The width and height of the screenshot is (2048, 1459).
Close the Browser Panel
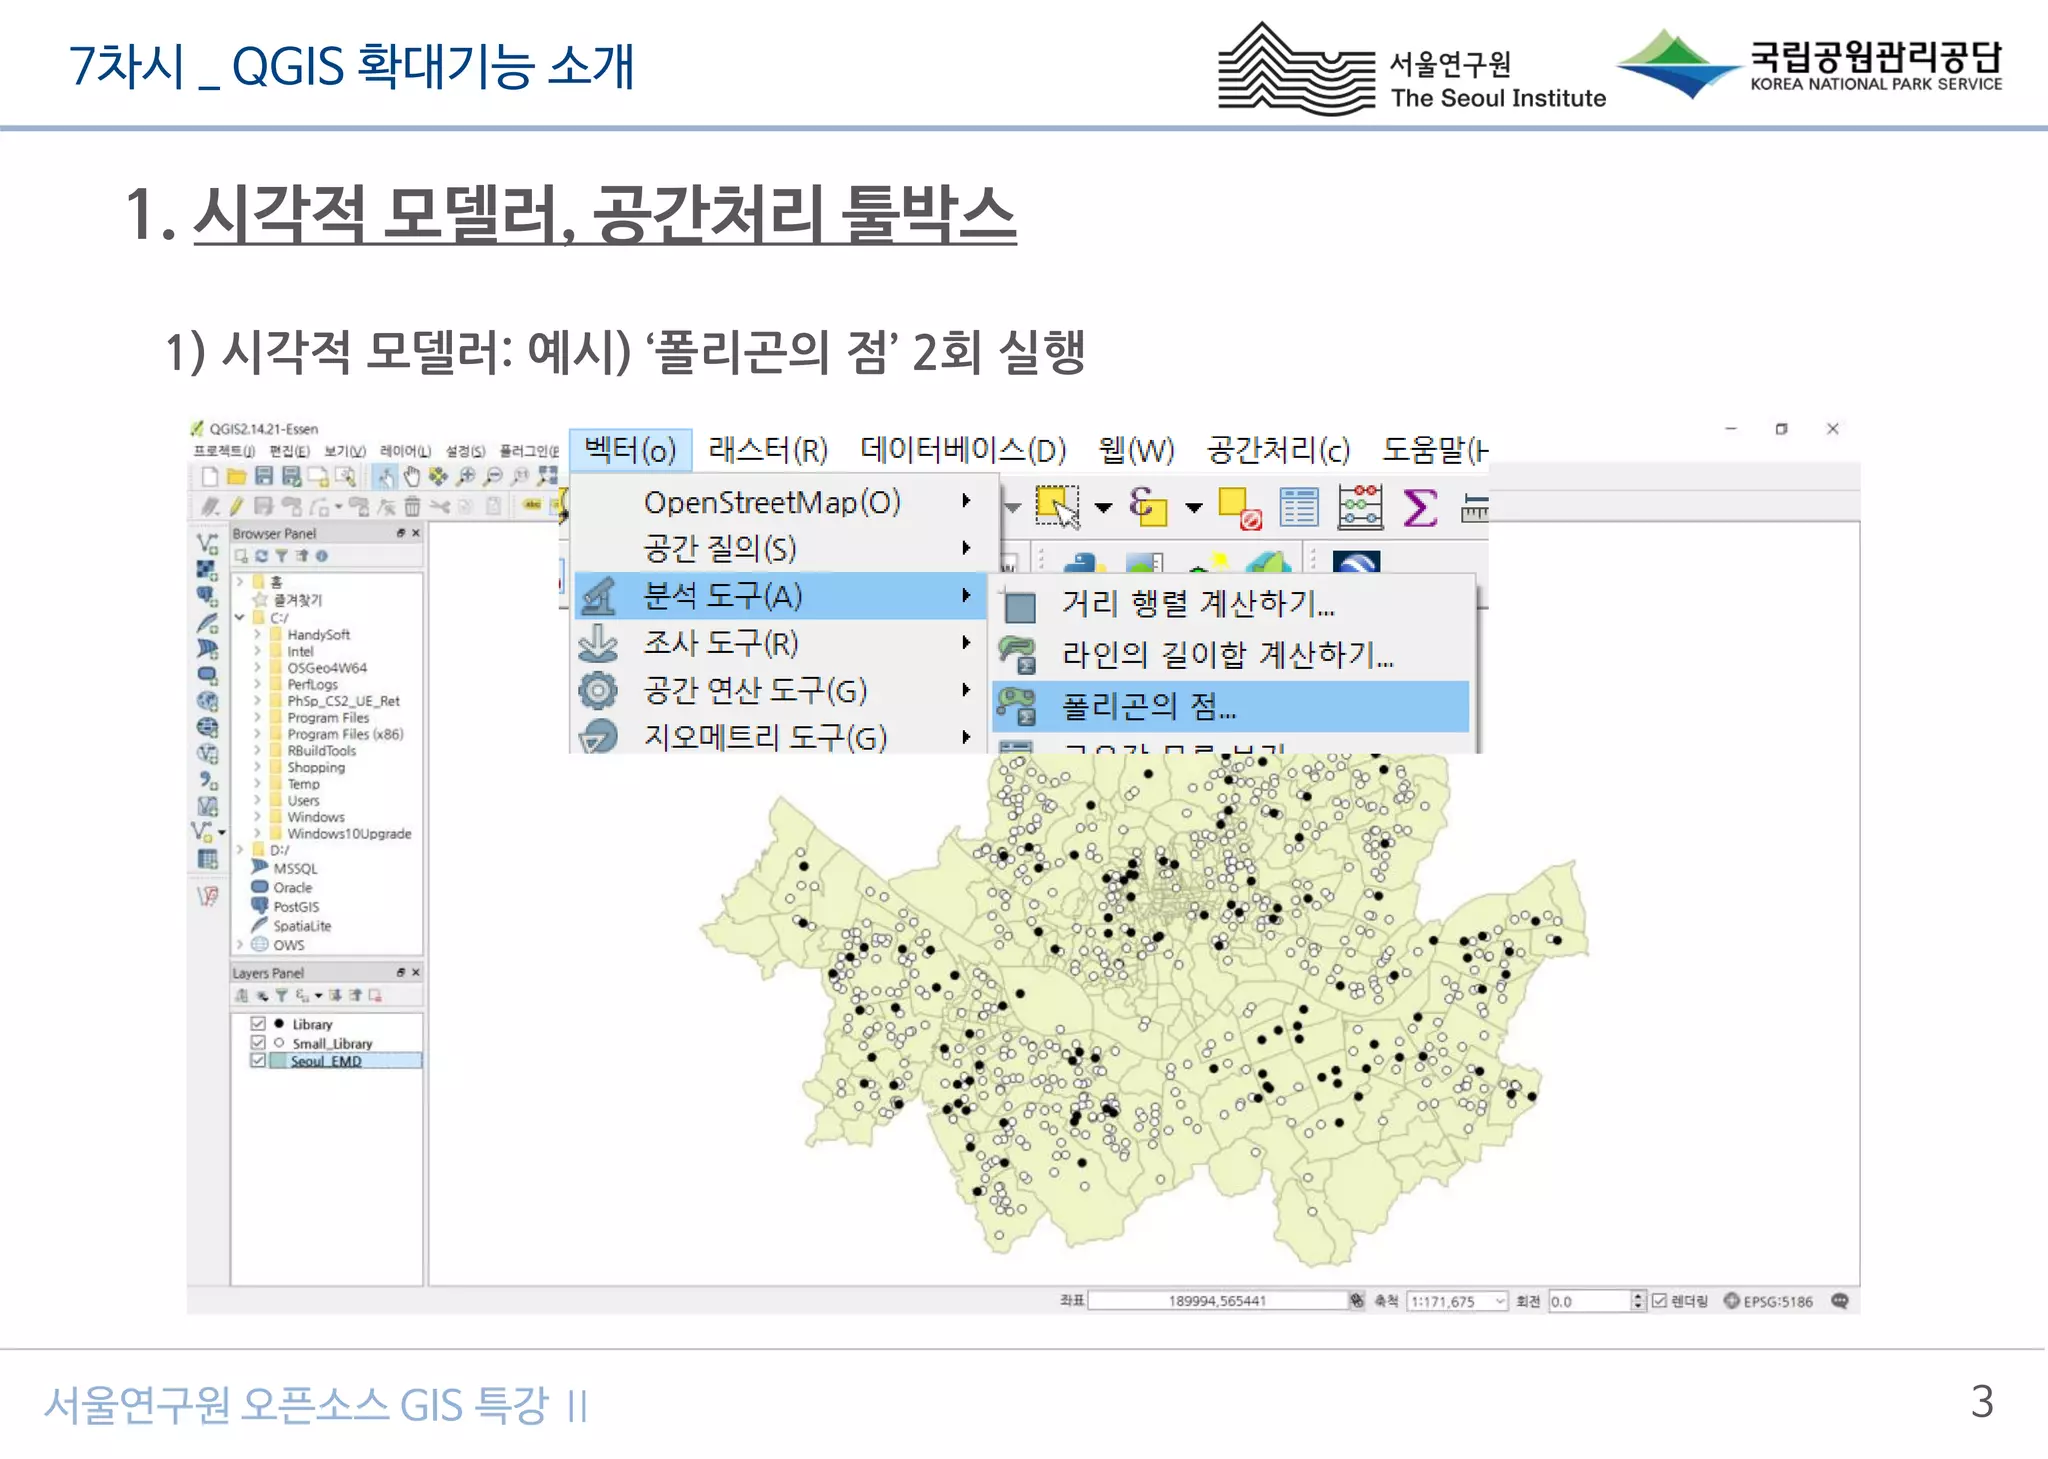(x=416, y=534)
